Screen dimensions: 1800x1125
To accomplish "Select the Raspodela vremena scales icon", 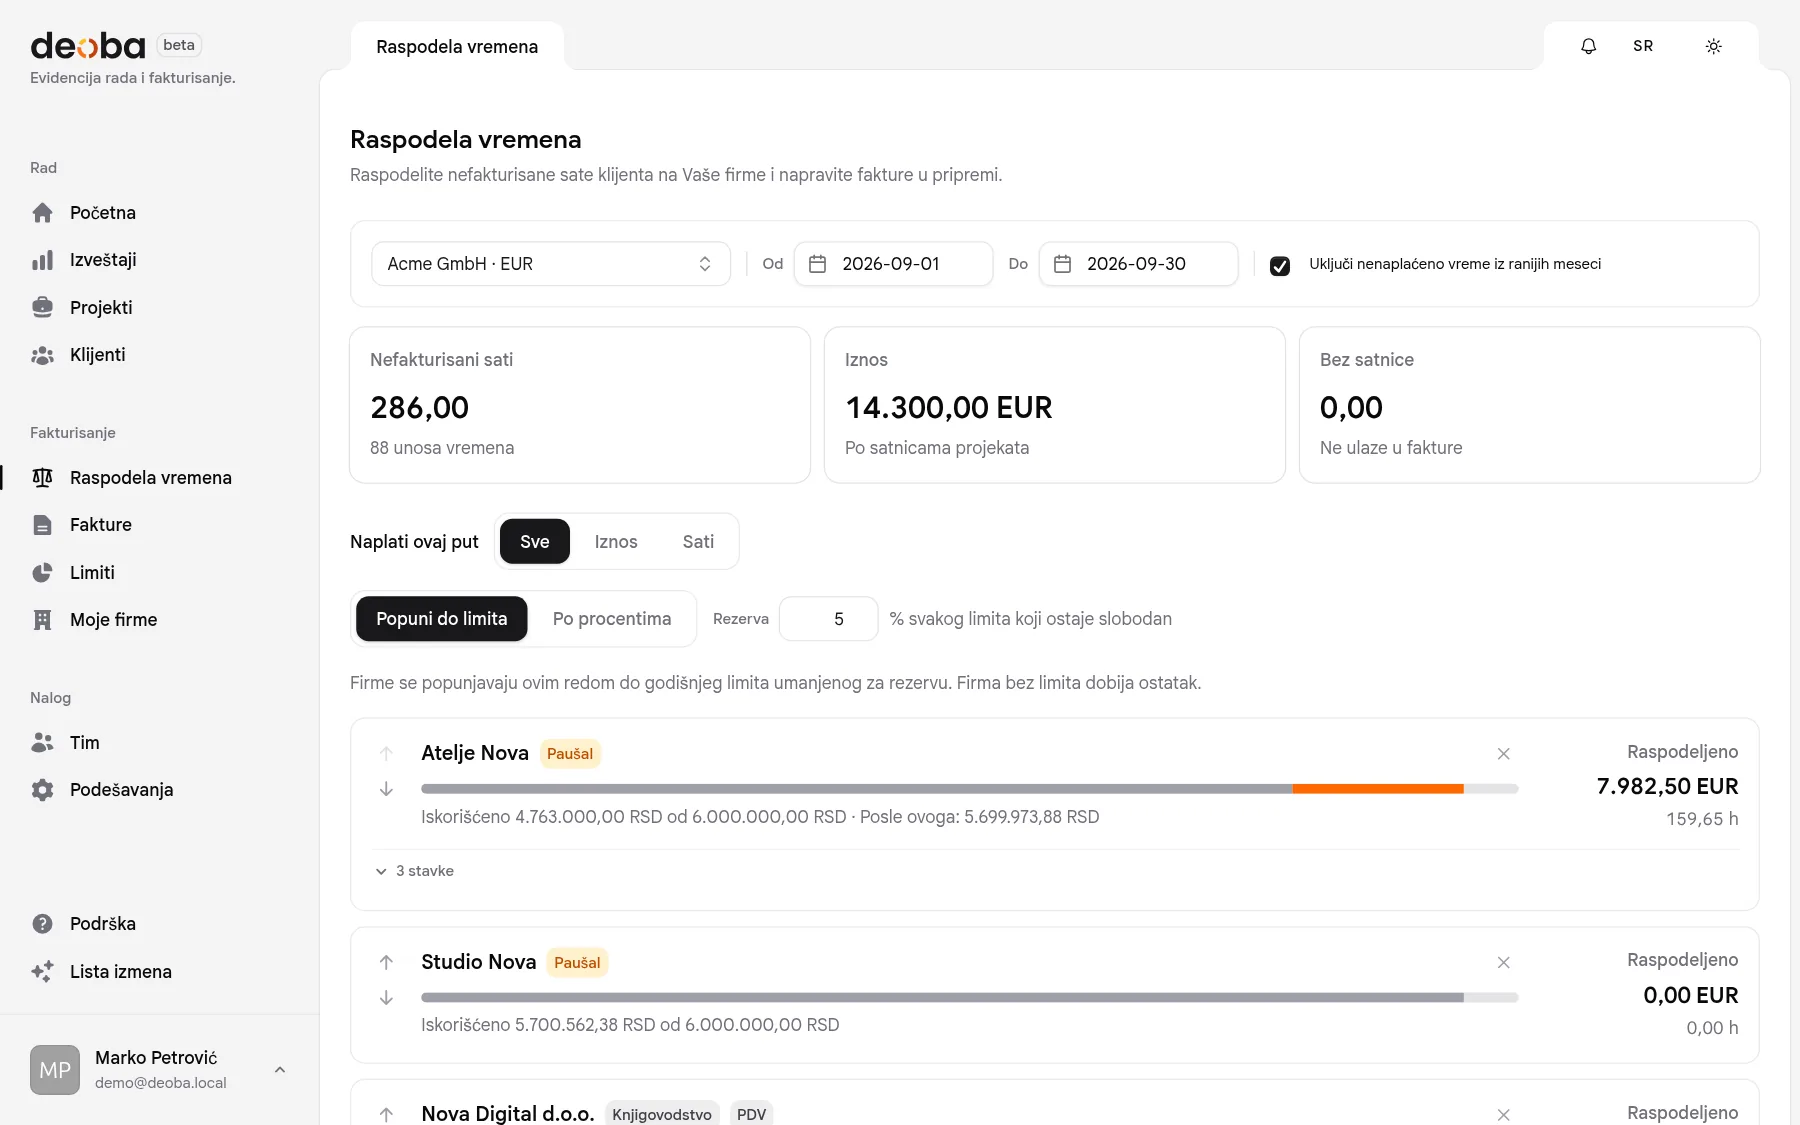I will (42, 478).
